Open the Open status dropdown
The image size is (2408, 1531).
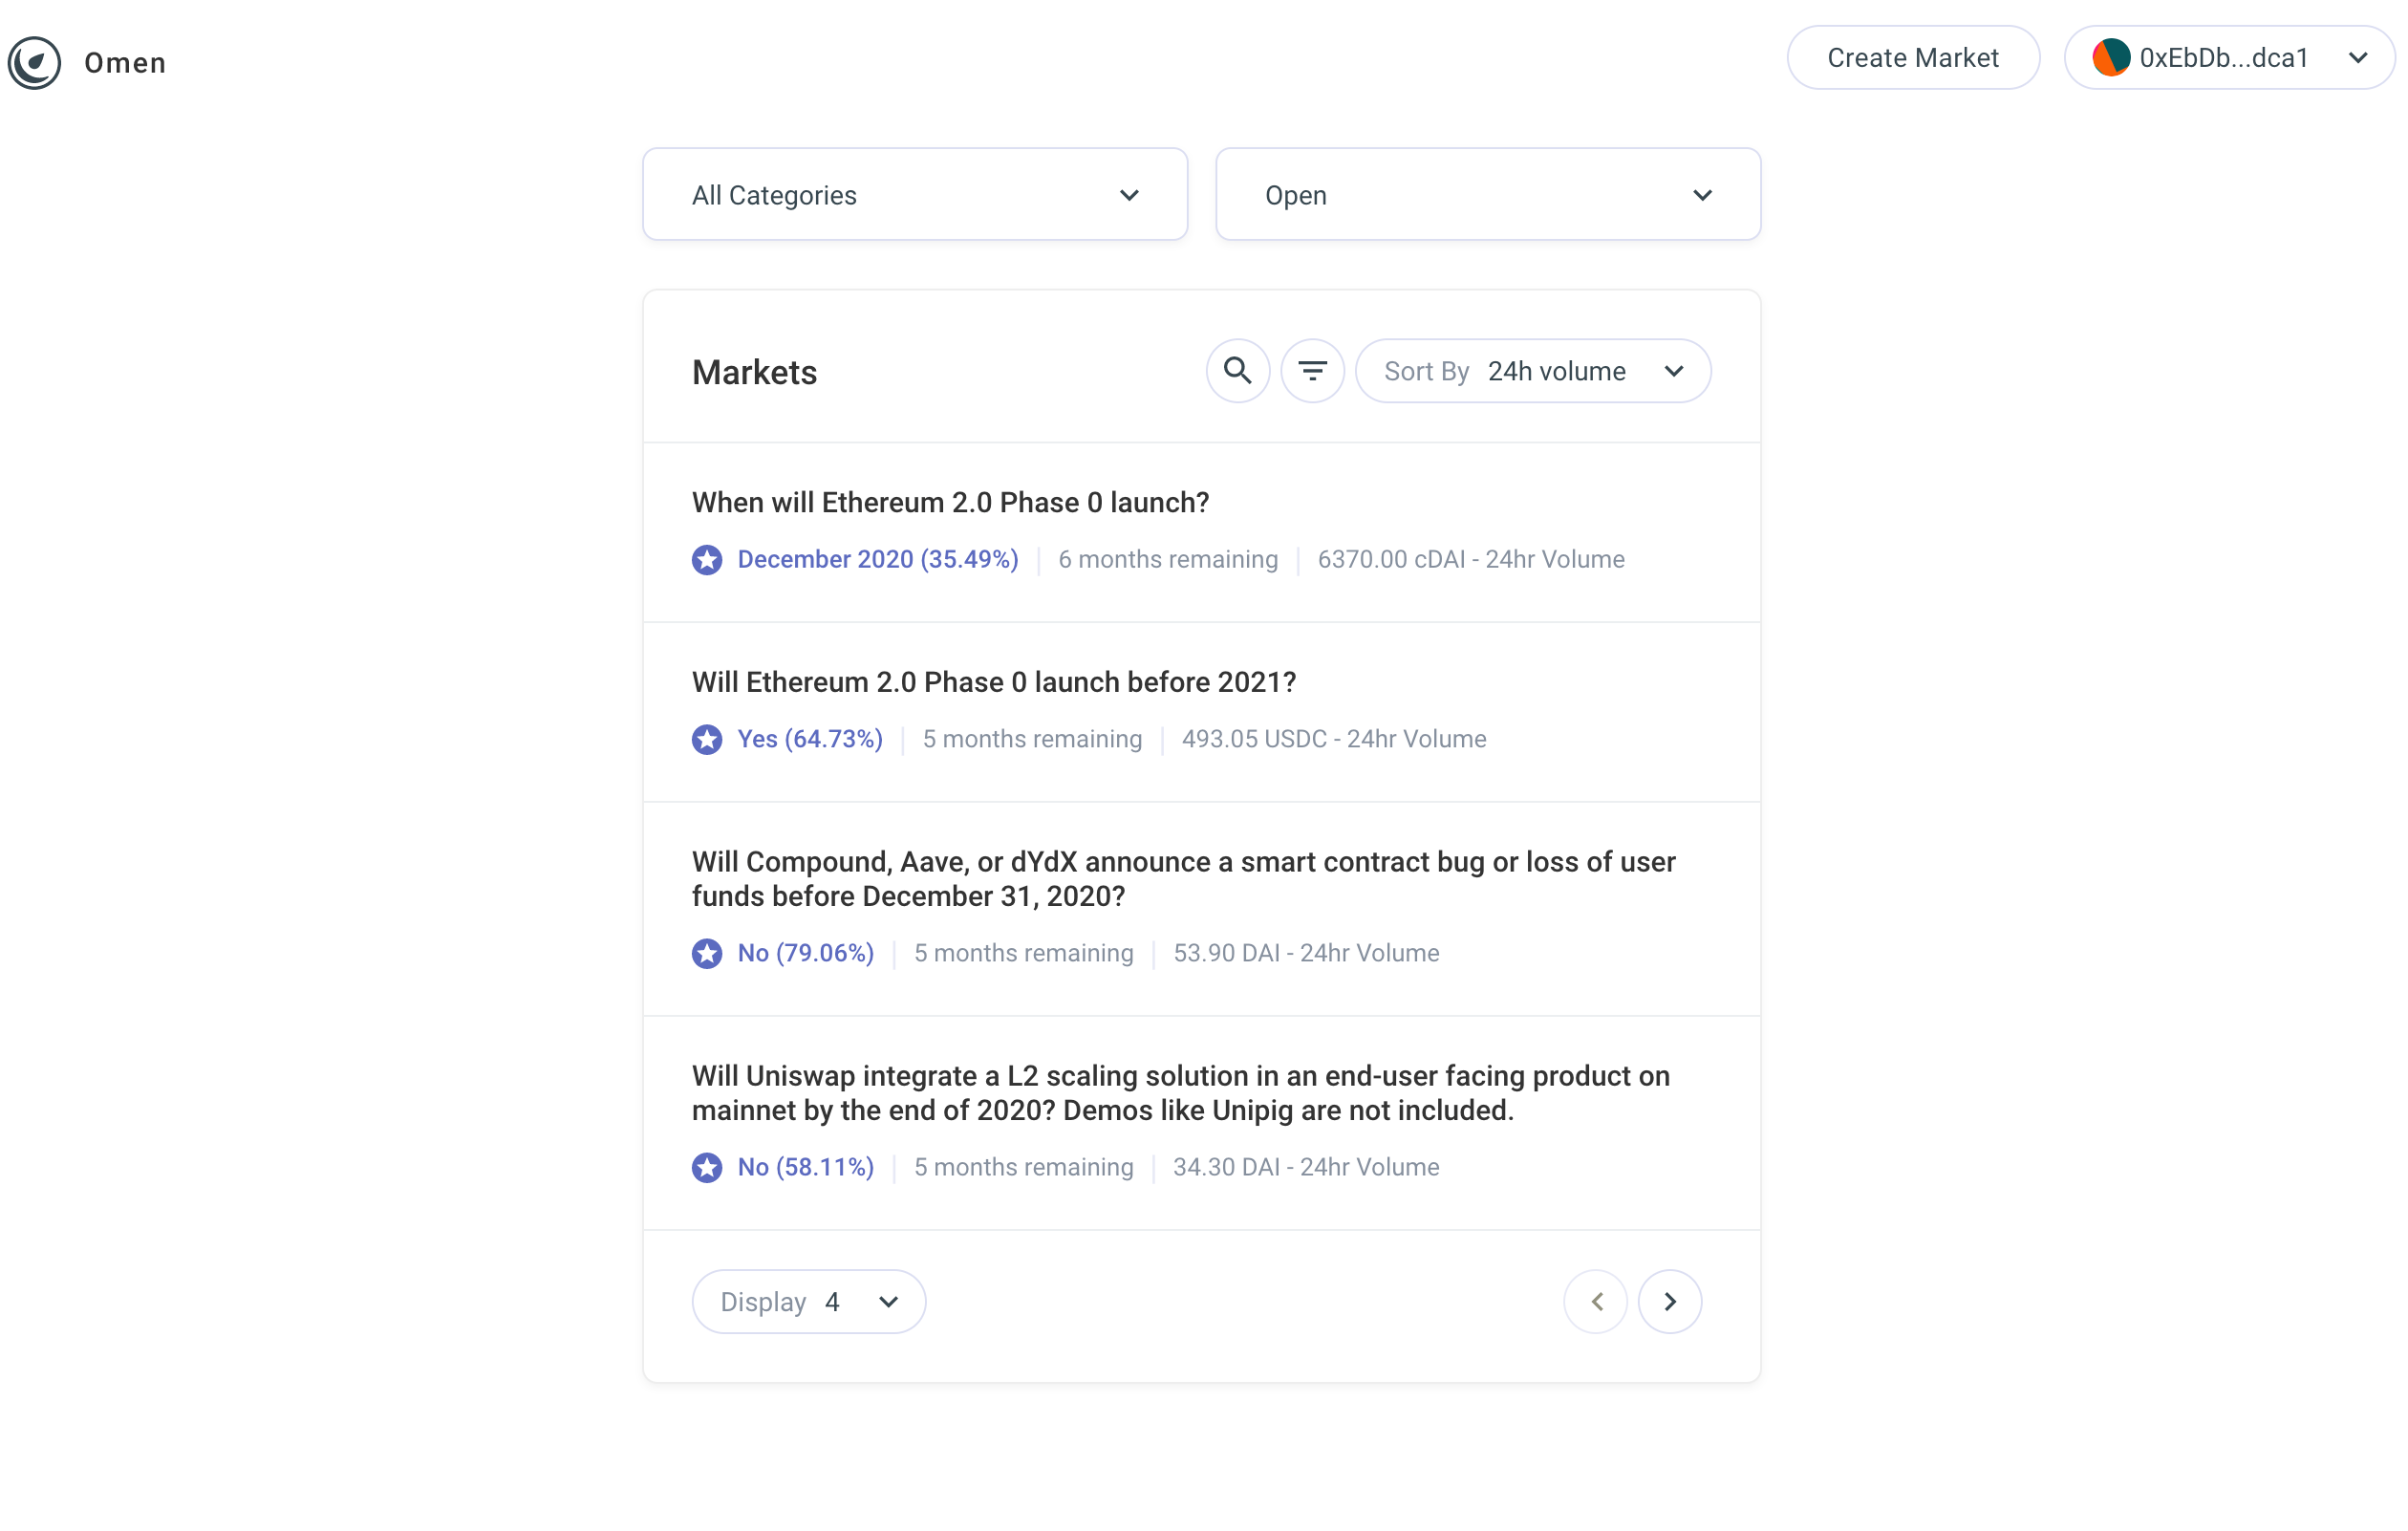(x=1487, y=194)
